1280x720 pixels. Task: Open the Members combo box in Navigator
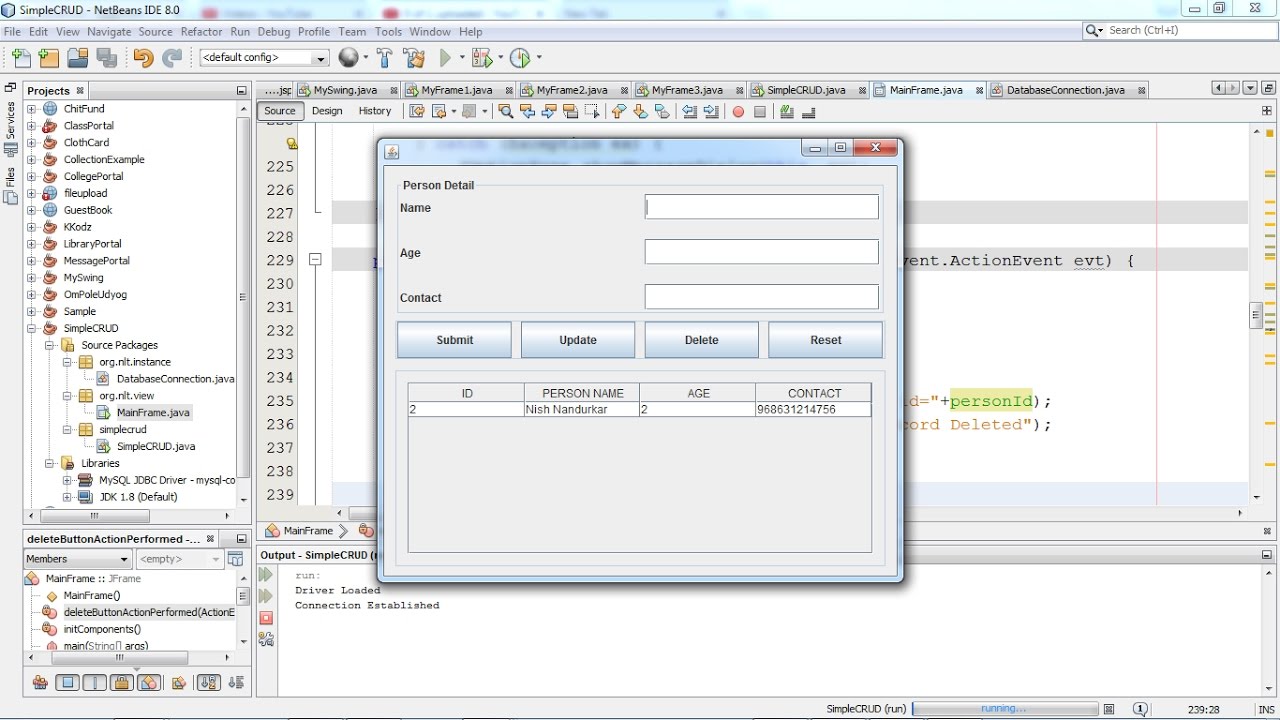tap(78, 559)
